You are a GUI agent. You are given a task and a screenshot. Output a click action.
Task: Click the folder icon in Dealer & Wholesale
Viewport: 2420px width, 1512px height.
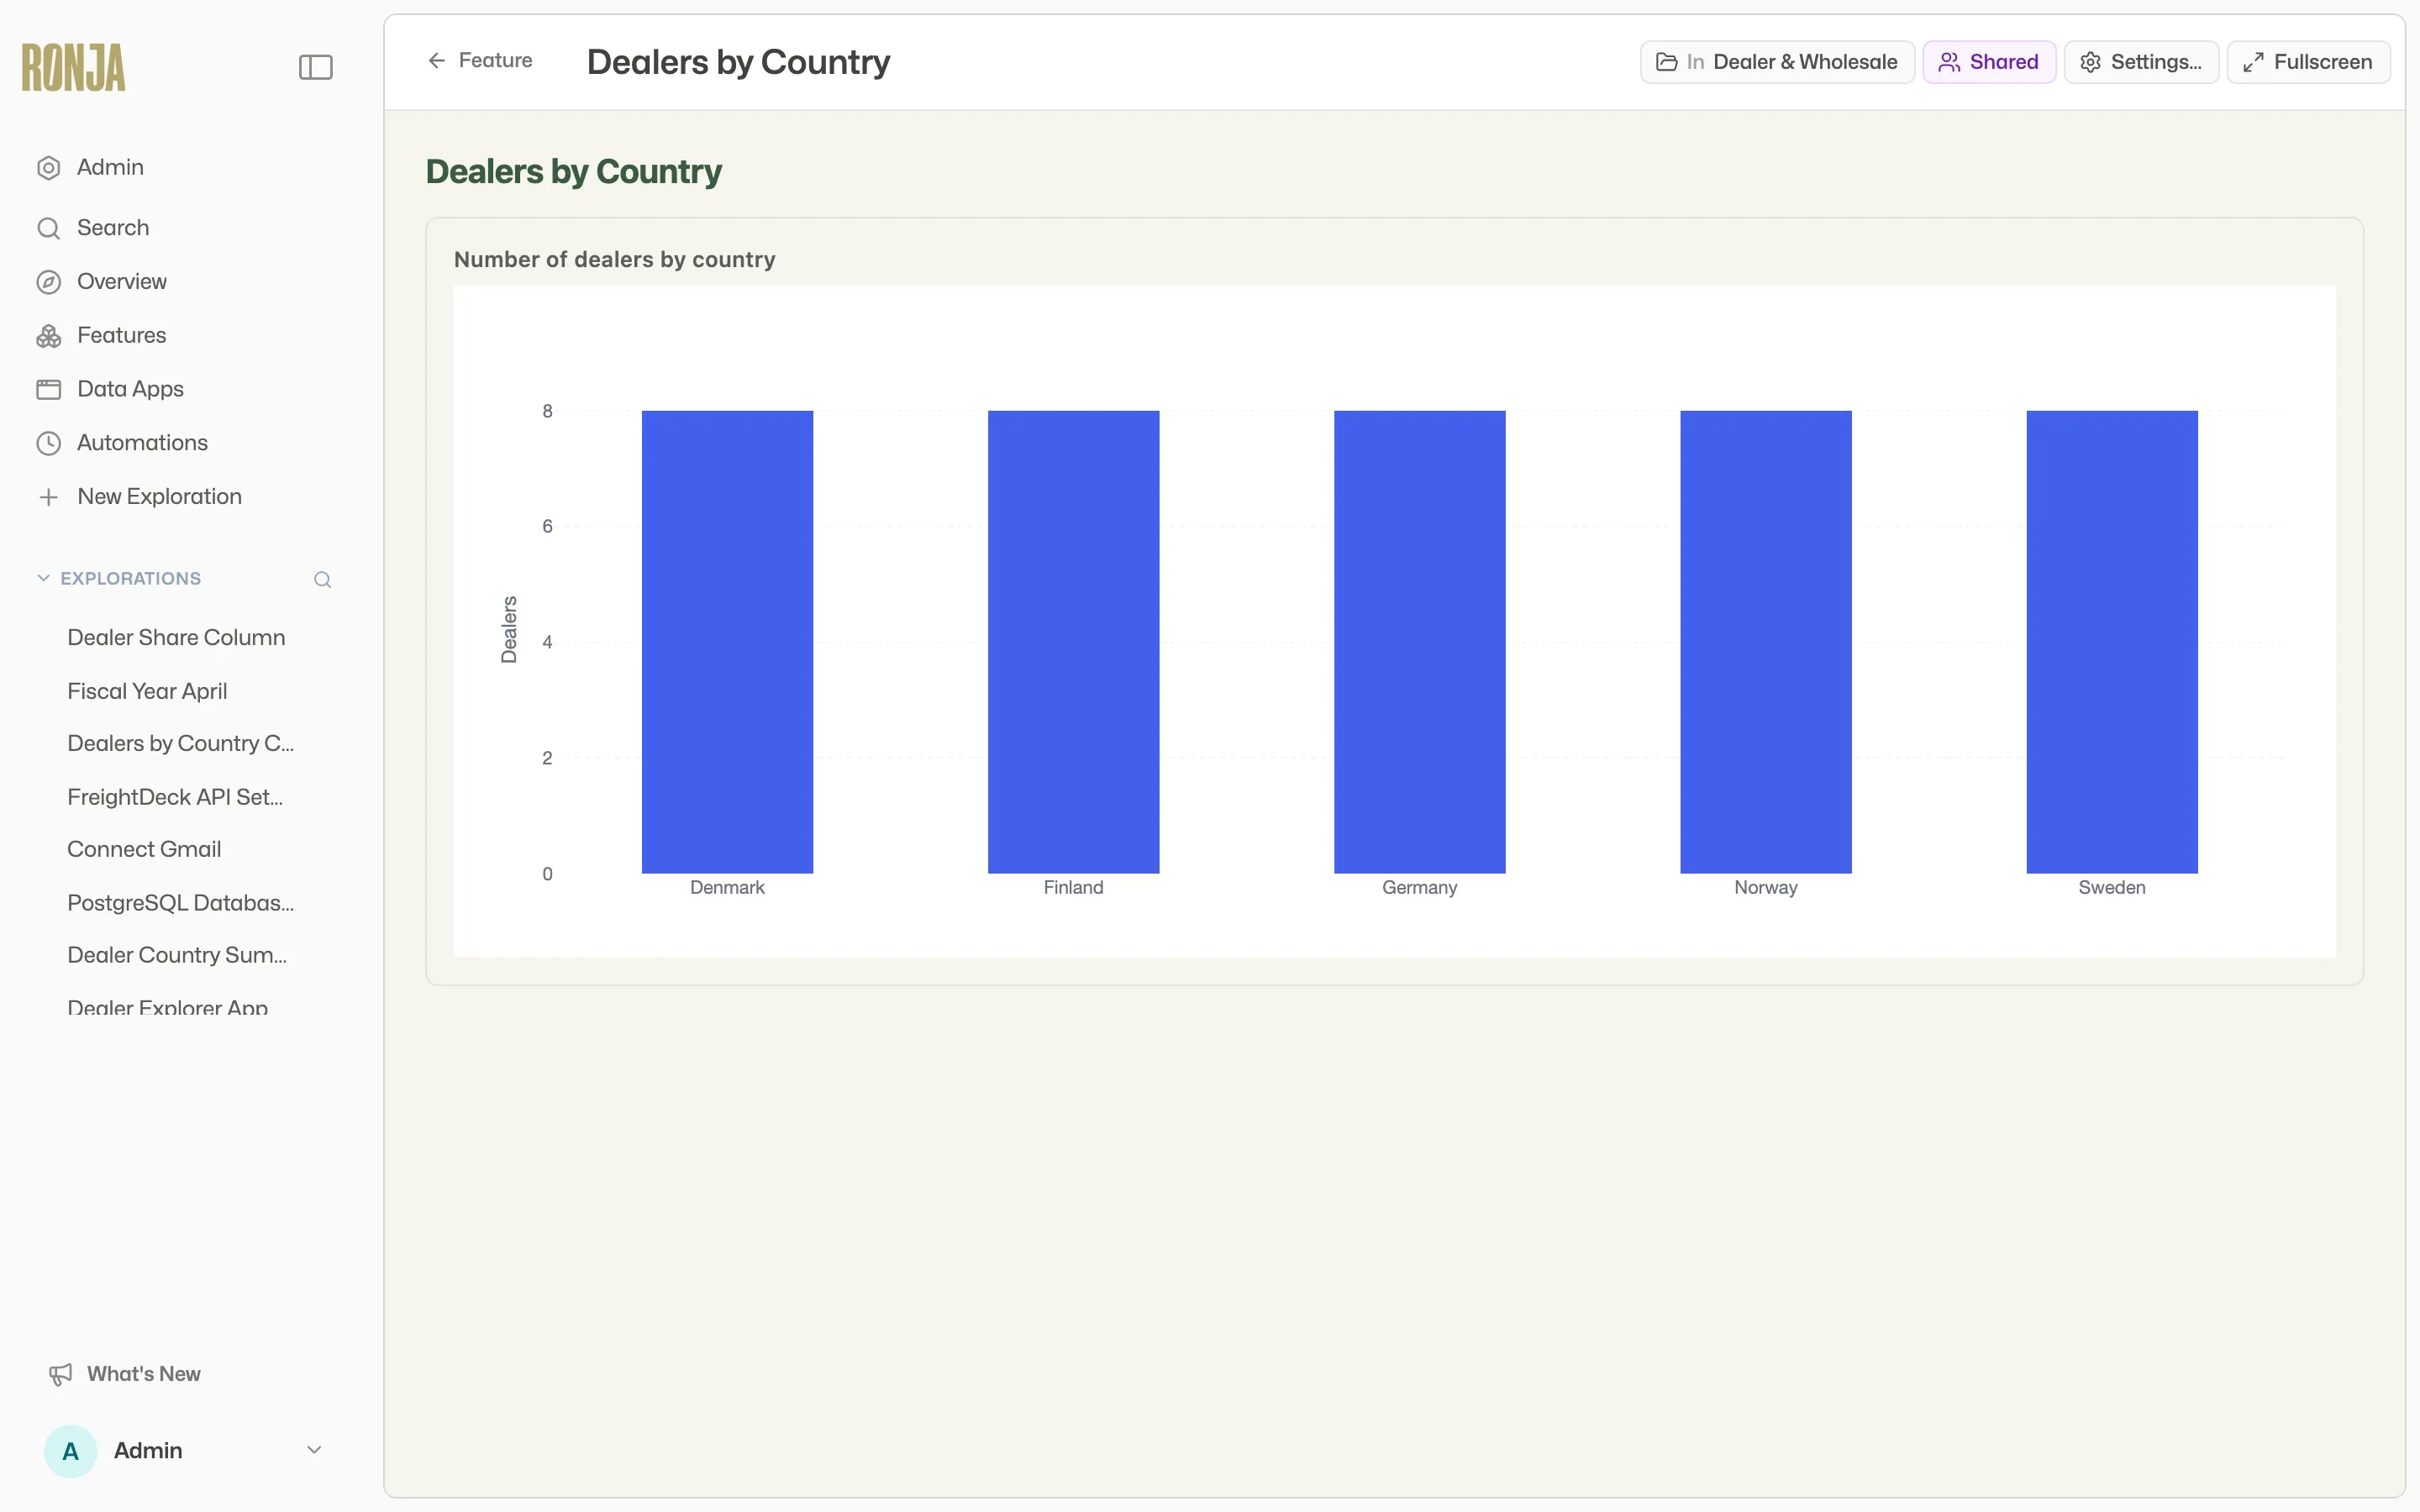click(x=1667, y=62)
